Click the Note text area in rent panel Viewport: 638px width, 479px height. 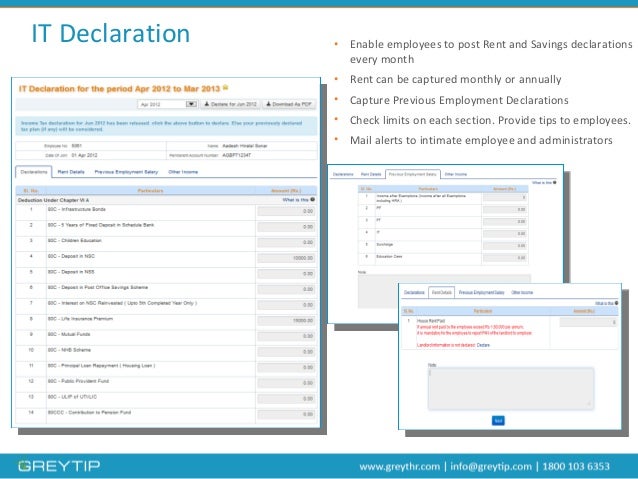click(x=511, y=388)
